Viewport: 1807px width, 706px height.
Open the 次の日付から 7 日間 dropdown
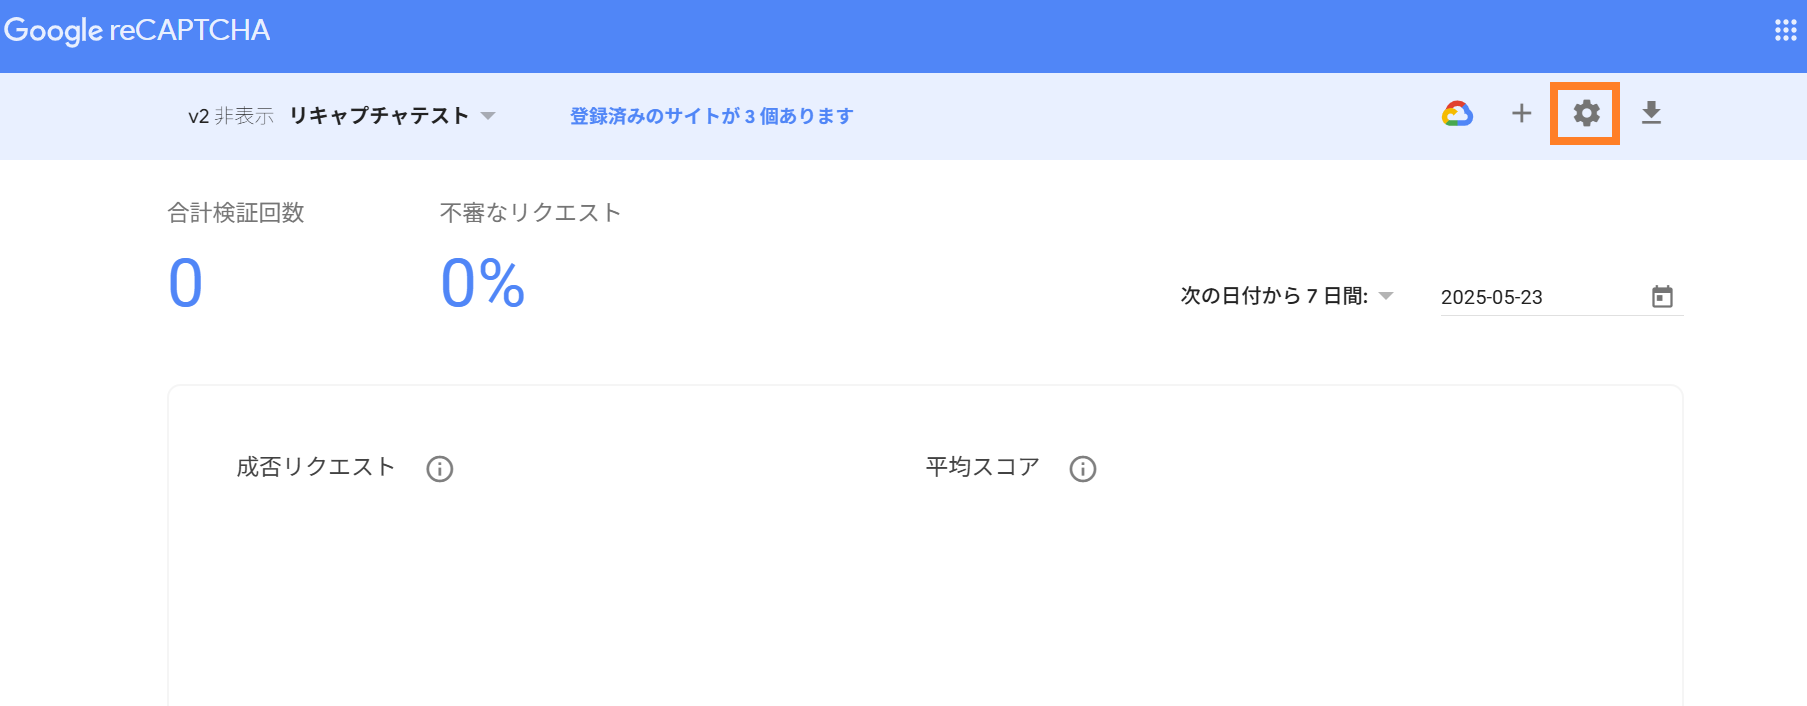[1385, 296]
